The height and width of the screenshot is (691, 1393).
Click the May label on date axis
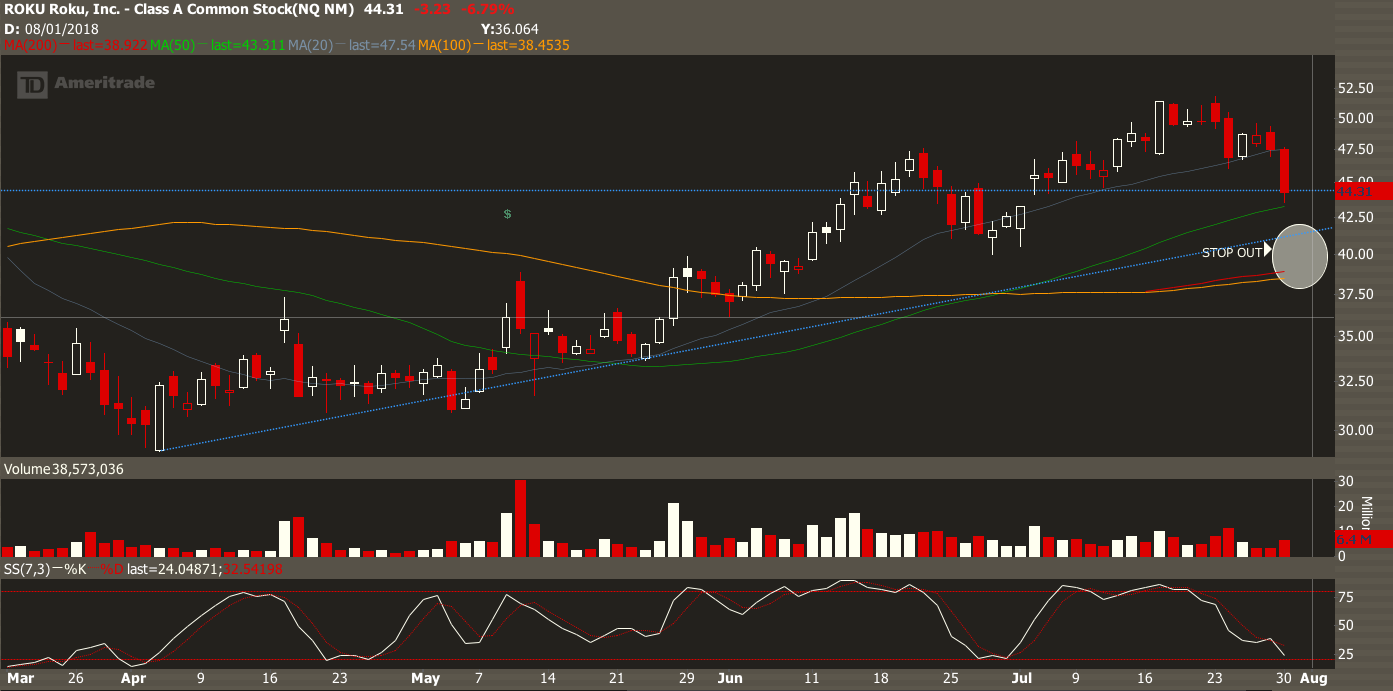[425, 678]
